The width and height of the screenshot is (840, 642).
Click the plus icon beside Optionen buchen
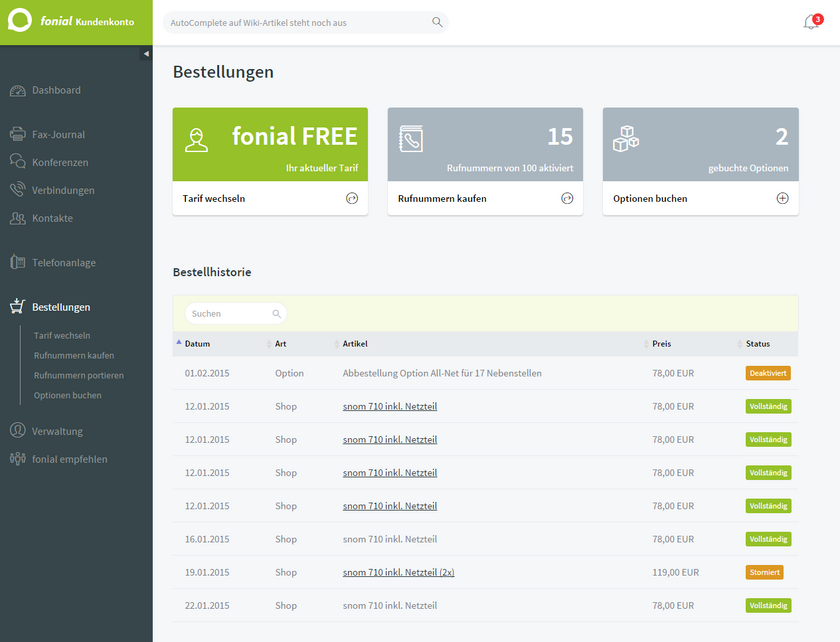point(782,199)
